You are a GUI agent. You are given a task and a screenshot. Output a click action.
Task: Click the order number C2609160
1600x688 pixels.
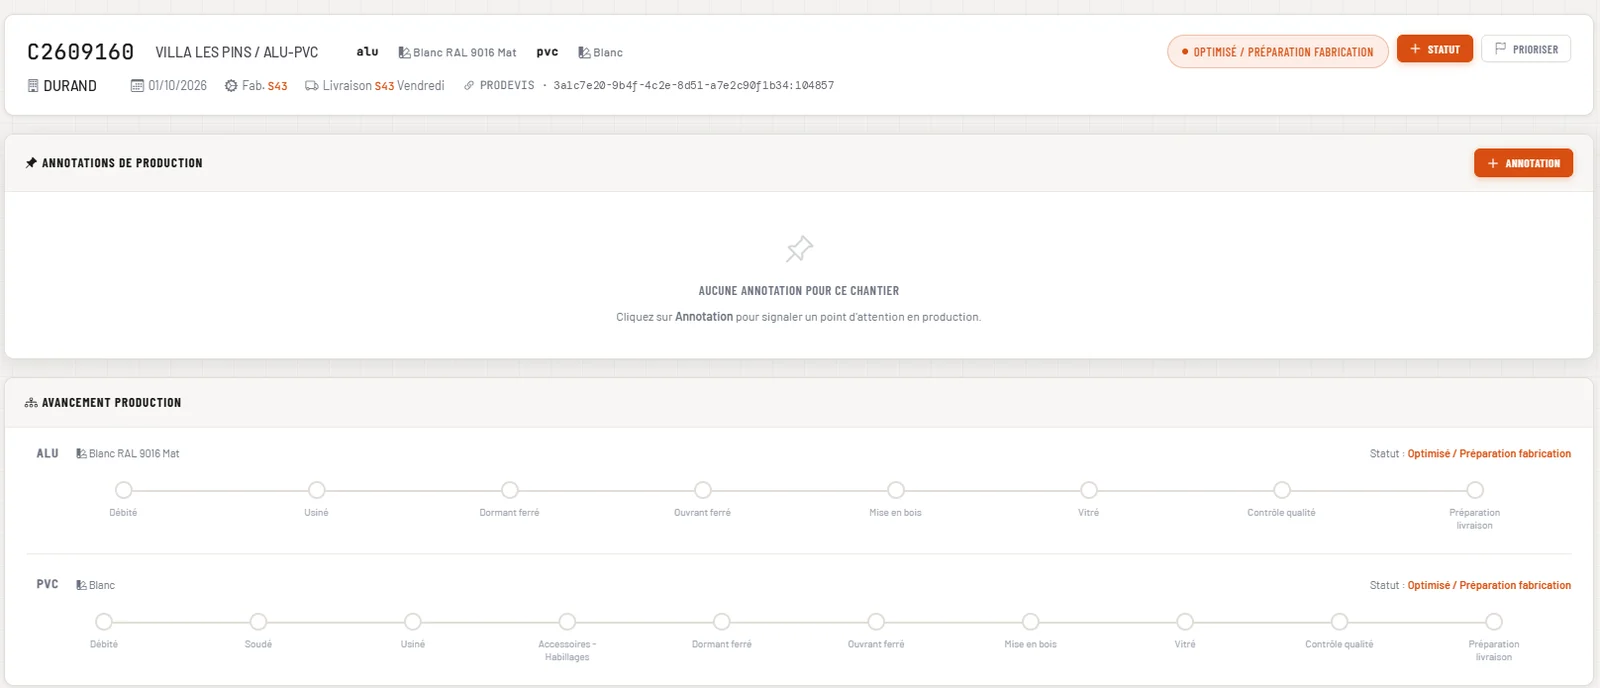coord(80,52)
